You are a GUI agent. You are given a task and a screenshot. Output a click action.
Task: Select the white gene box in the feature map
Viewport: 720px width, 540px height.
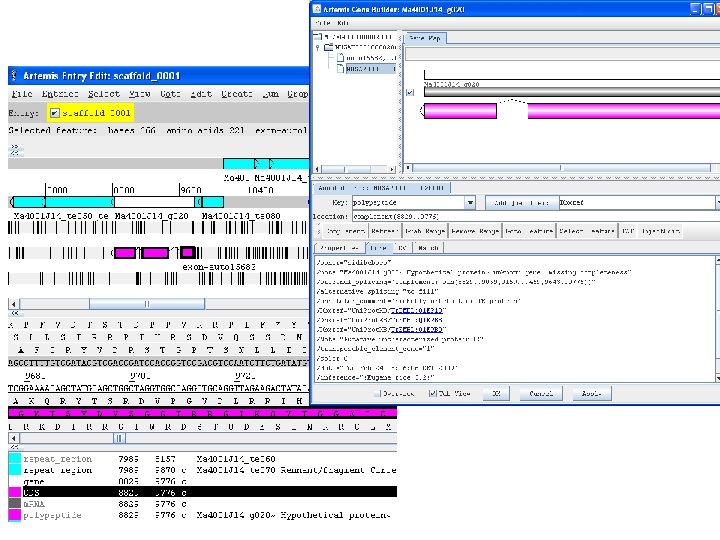154,202
